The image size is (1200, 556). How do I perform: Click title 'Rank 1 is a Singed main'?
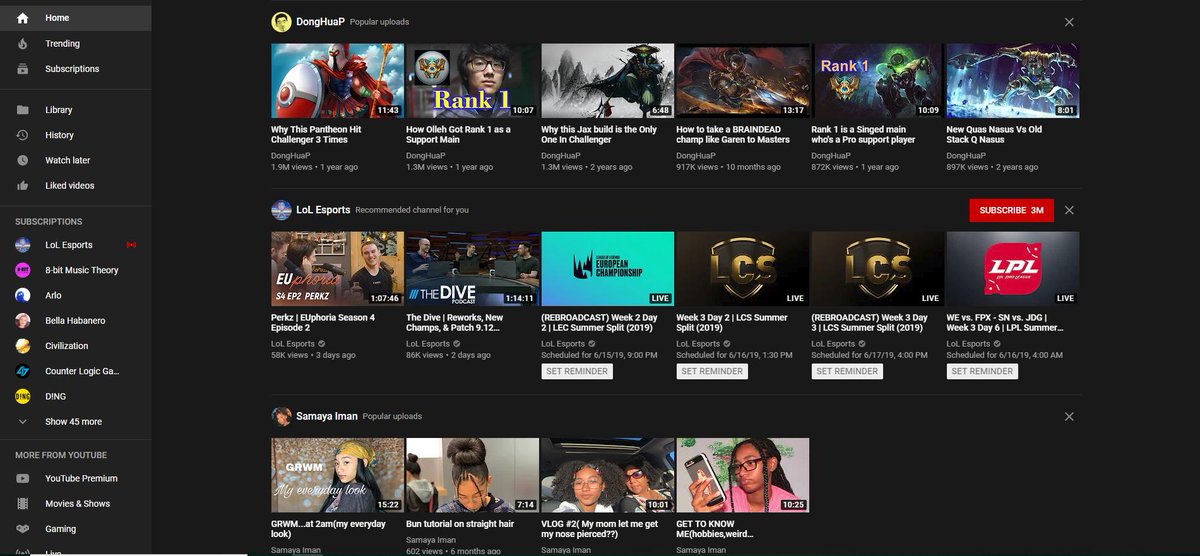[863, 134]
